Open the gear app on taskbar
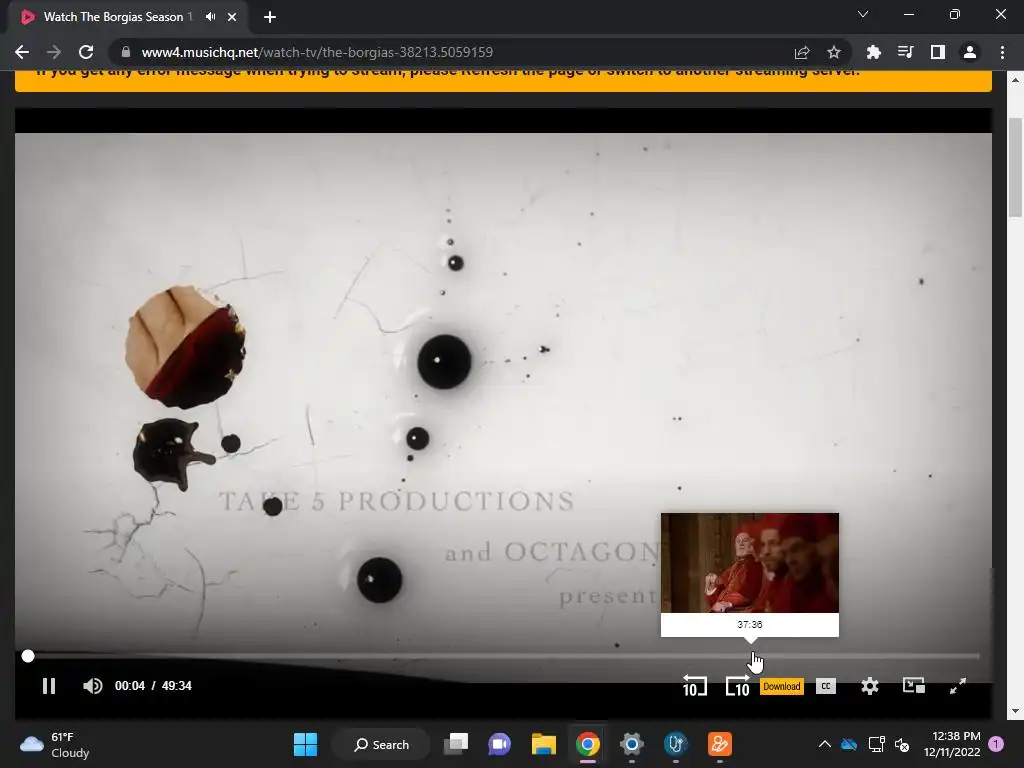This screenshot has width=1024, height=768. [x=632, y=744]
